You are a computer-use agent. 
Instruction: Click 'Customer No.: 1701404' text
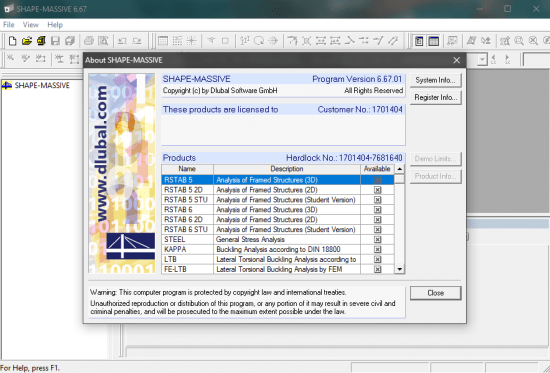click(360, 109)
